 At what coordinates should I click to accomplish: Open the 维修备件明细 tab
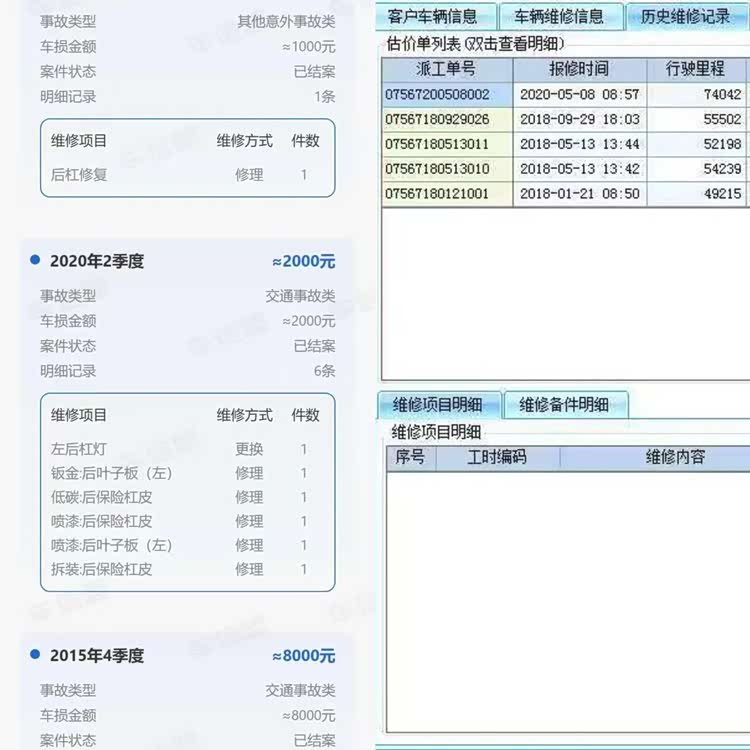[x=564, y=405]
